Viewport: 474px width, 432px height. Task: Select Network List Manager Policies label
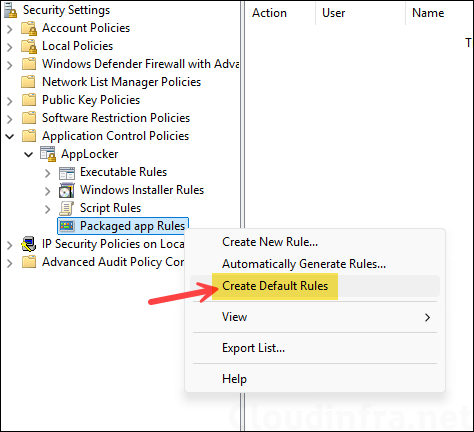pos(122,82)
